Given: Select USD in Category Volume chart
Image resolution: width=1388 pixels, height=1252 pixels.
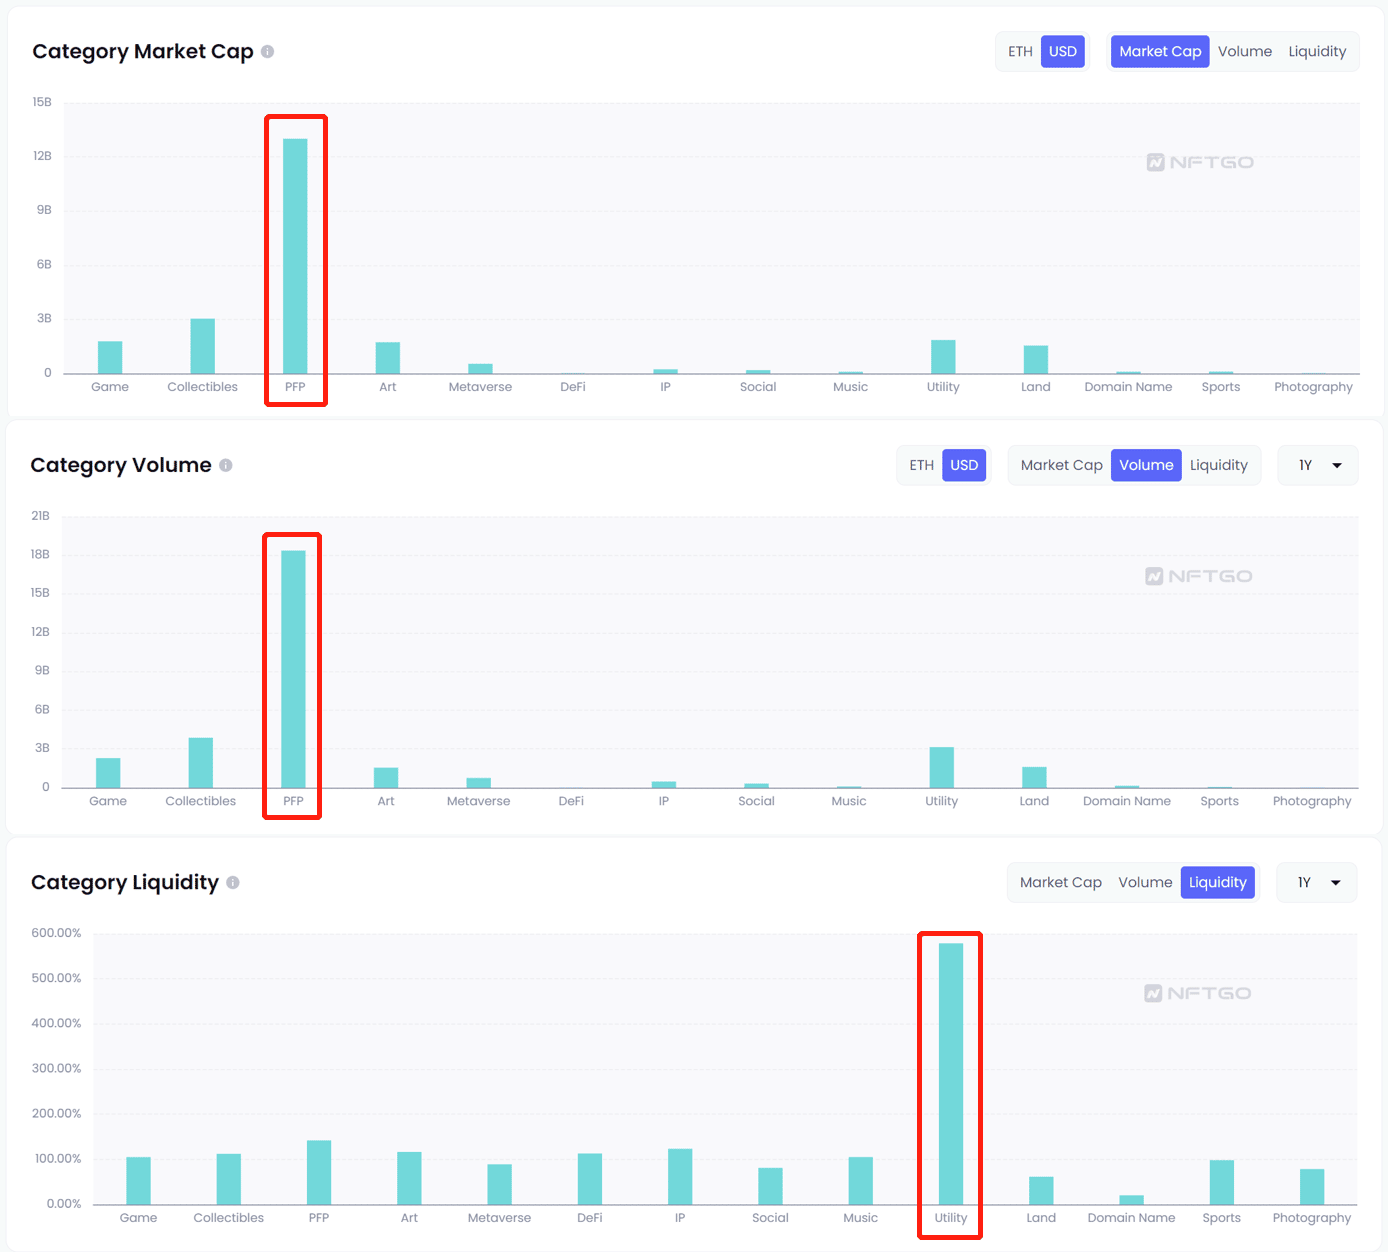Looking at the screenshot, I should point(964,465).
